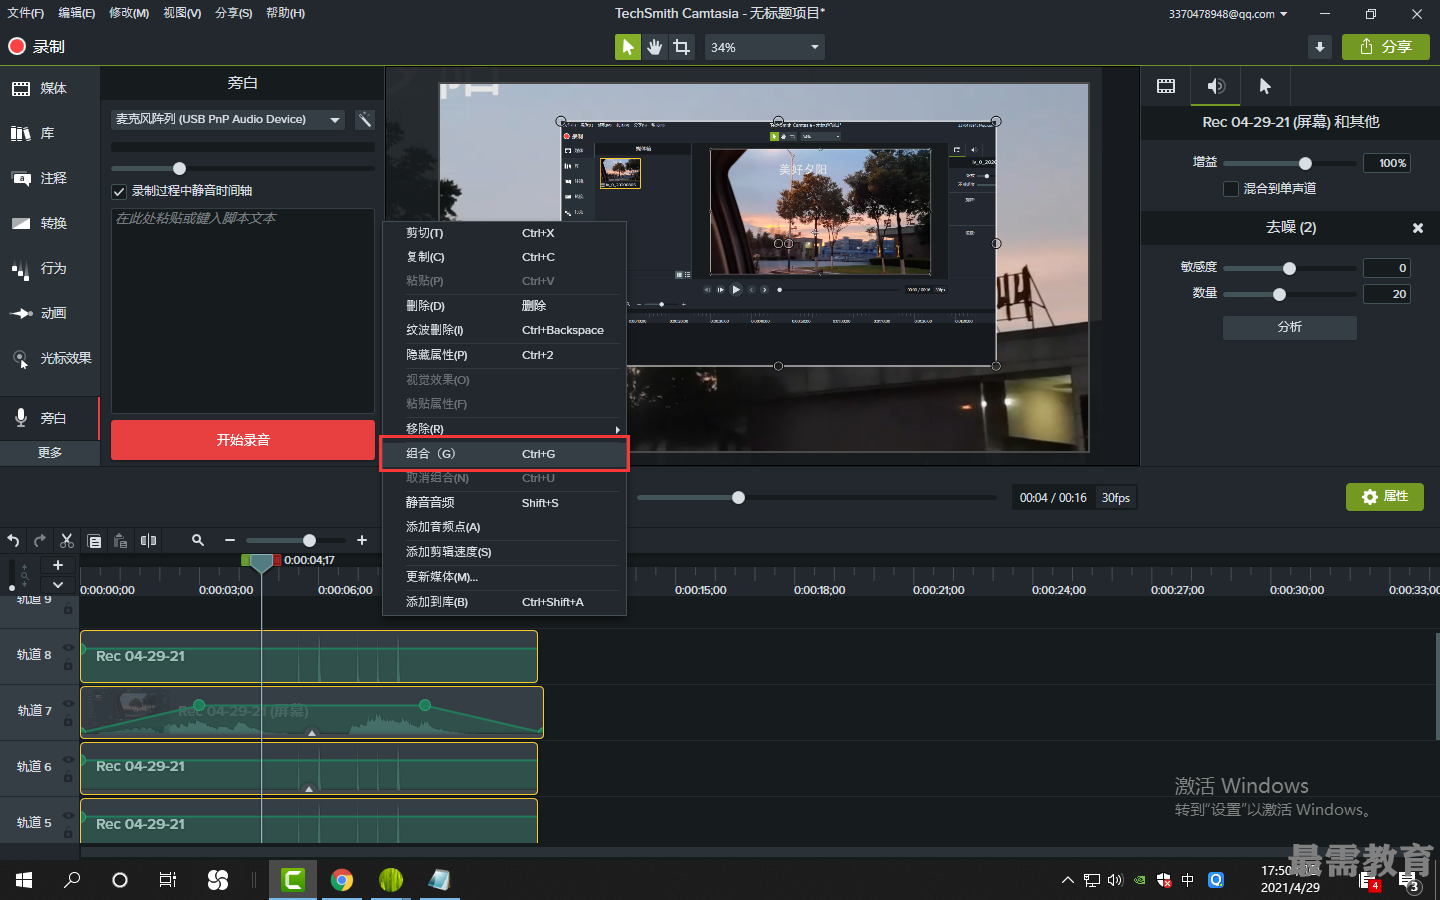Viewport: 1440px width, 900px height.
Task: Split clip at playhead icon
Action: (149, 541)
